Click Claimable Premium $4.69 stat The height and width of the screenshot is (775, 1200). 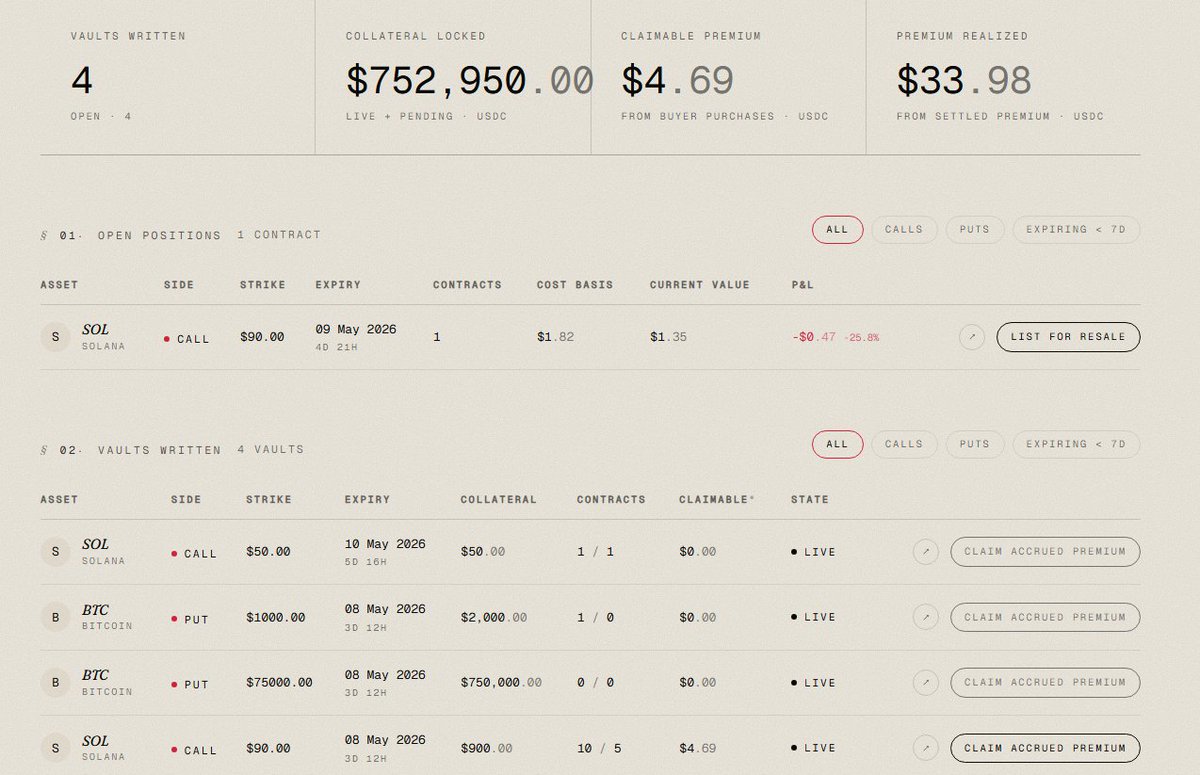coord(678,81)
